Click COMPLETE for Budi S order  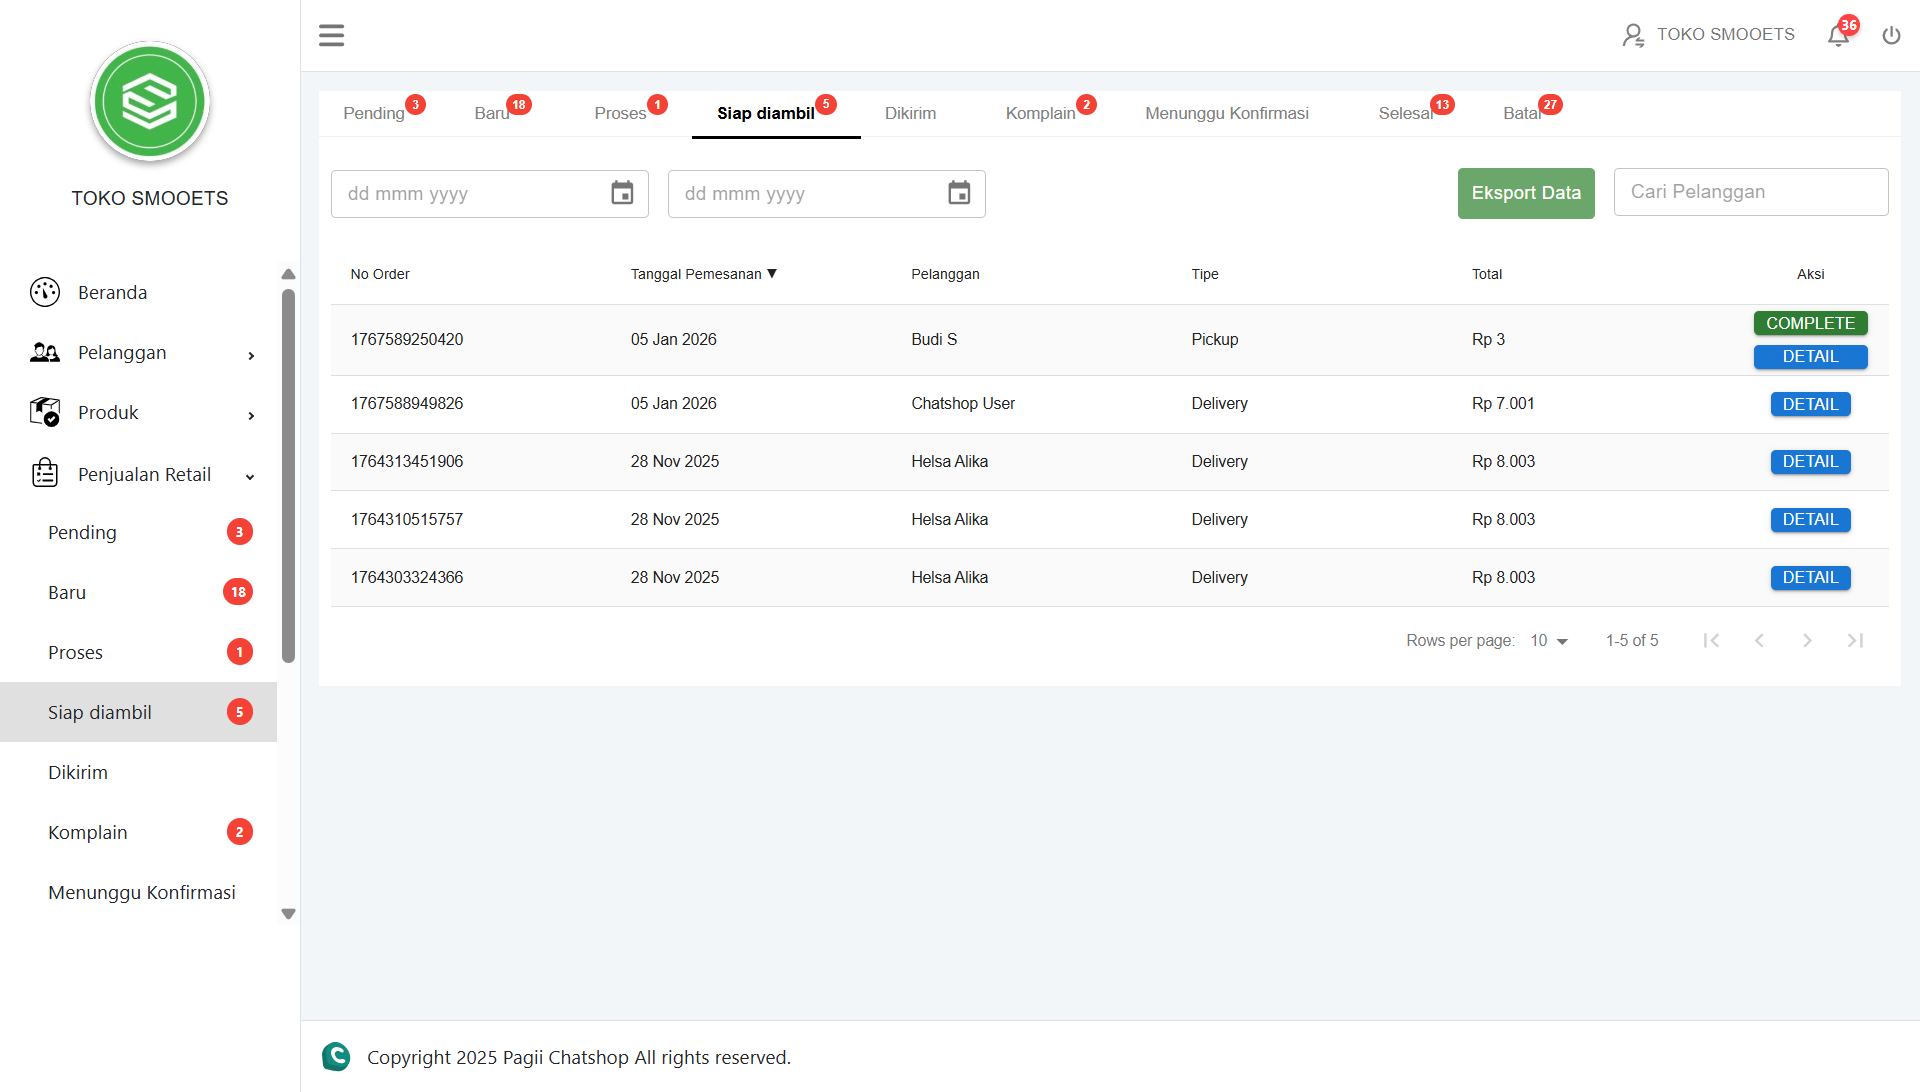click(x=1810, y=323)
